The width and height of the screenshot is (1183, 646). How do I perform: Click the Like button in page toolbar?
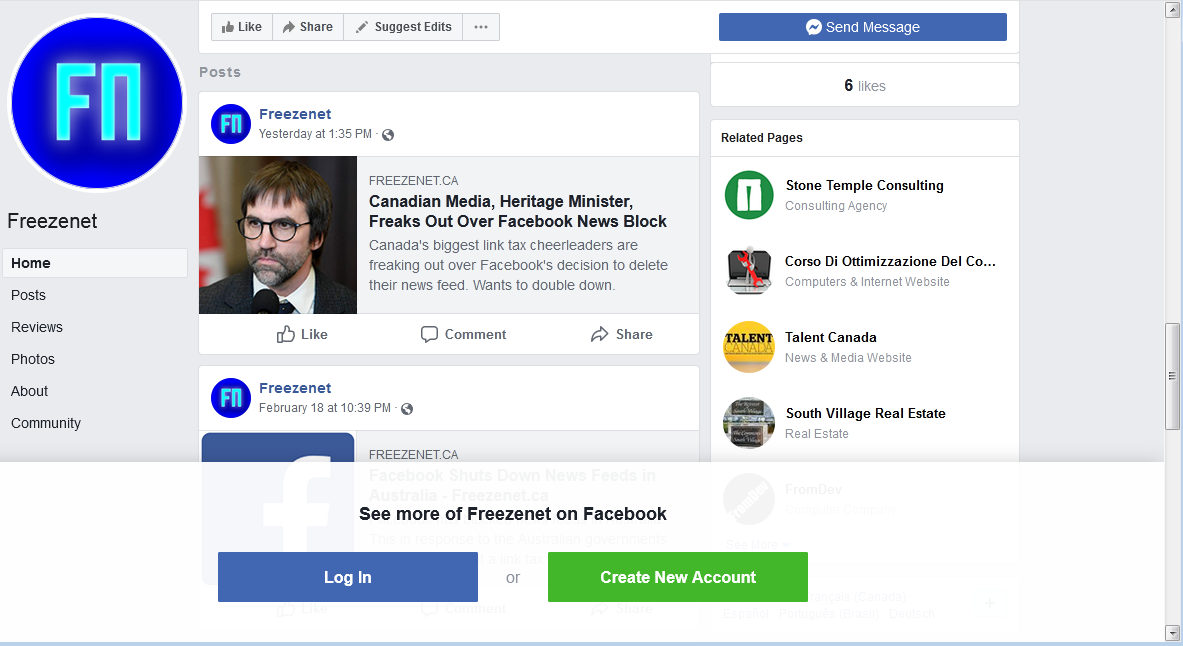(242, 27)
